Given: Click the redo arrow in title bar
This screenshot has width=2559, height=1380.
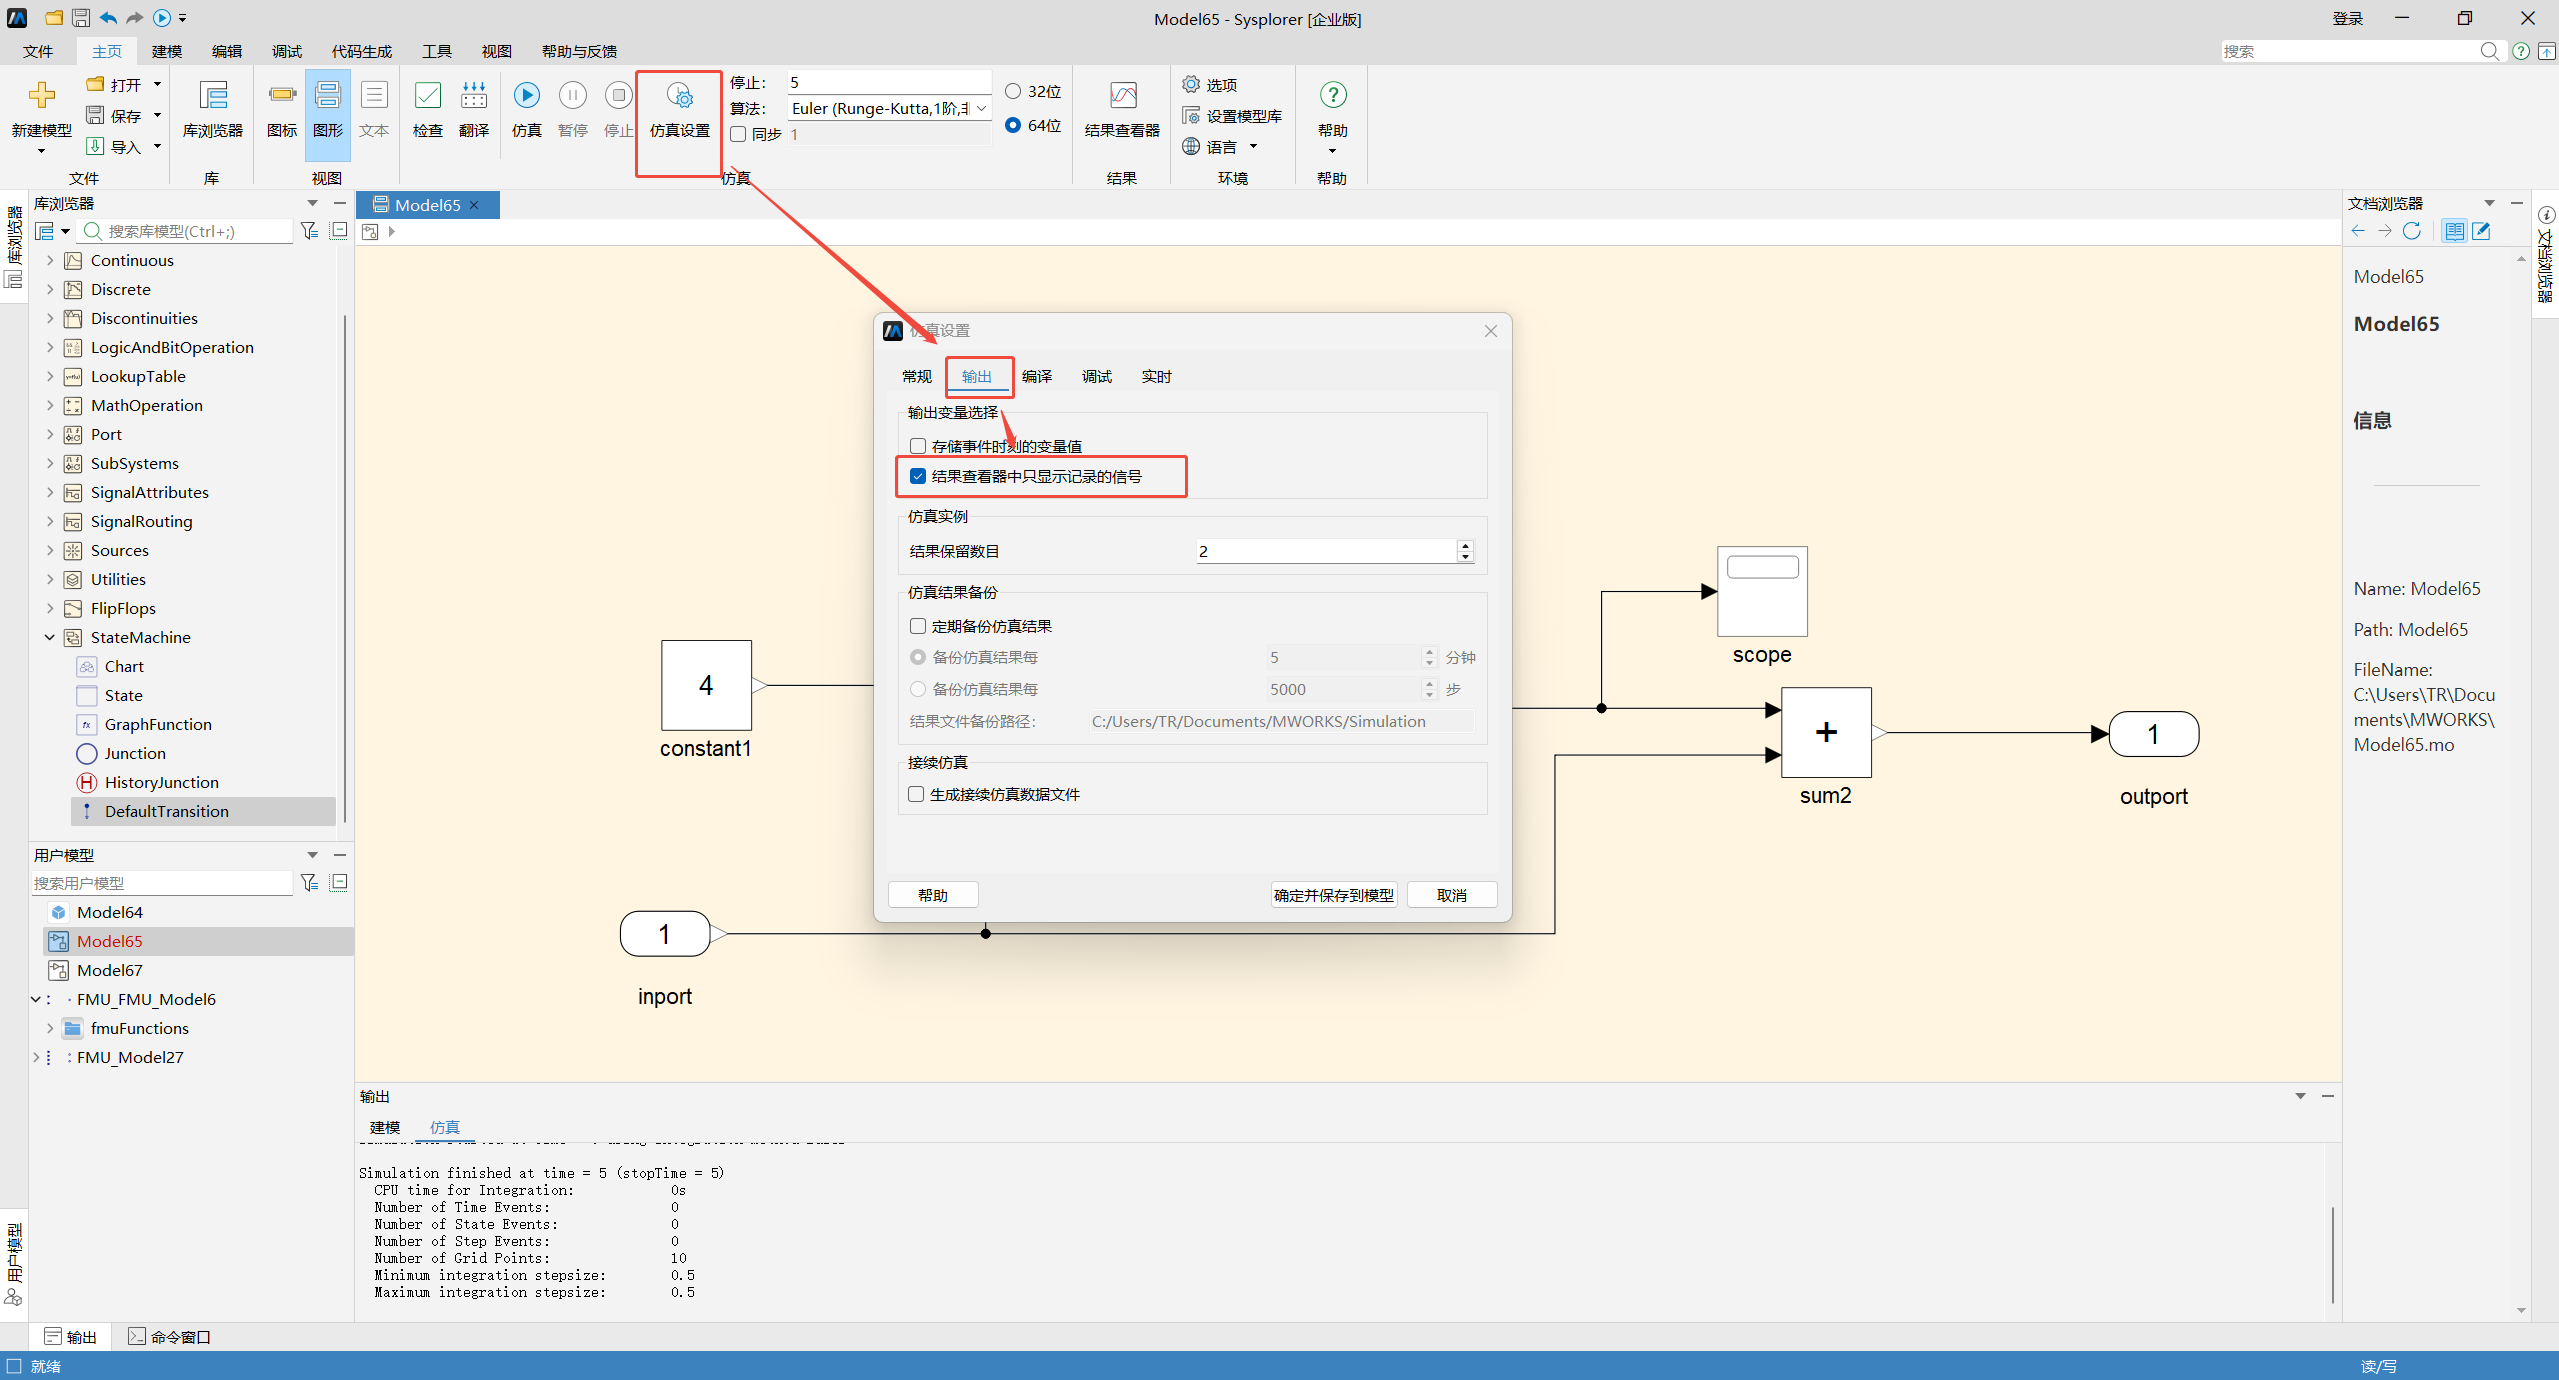Looking at the screenshot, I should 134,18.
